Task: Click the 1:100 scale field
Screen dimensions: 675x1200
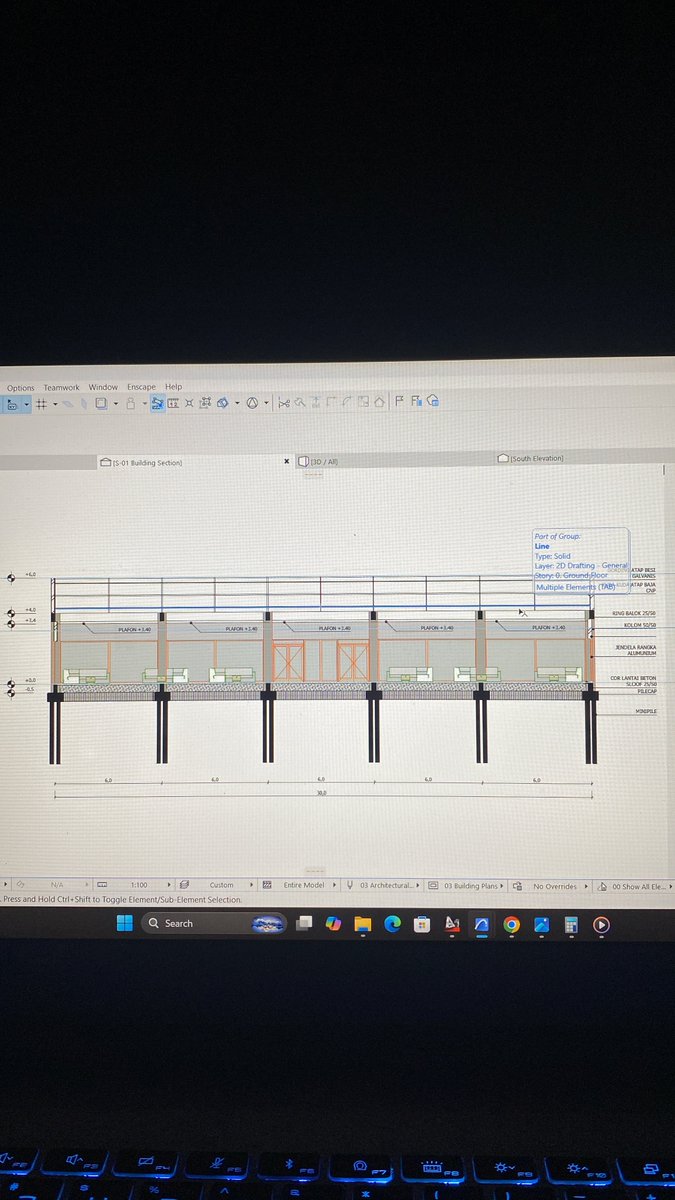Action: 139,885
